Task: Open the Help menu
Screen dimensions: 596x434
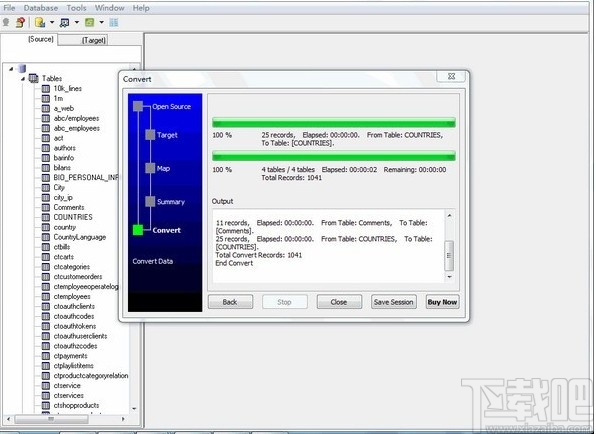Action: click(141, 8)
